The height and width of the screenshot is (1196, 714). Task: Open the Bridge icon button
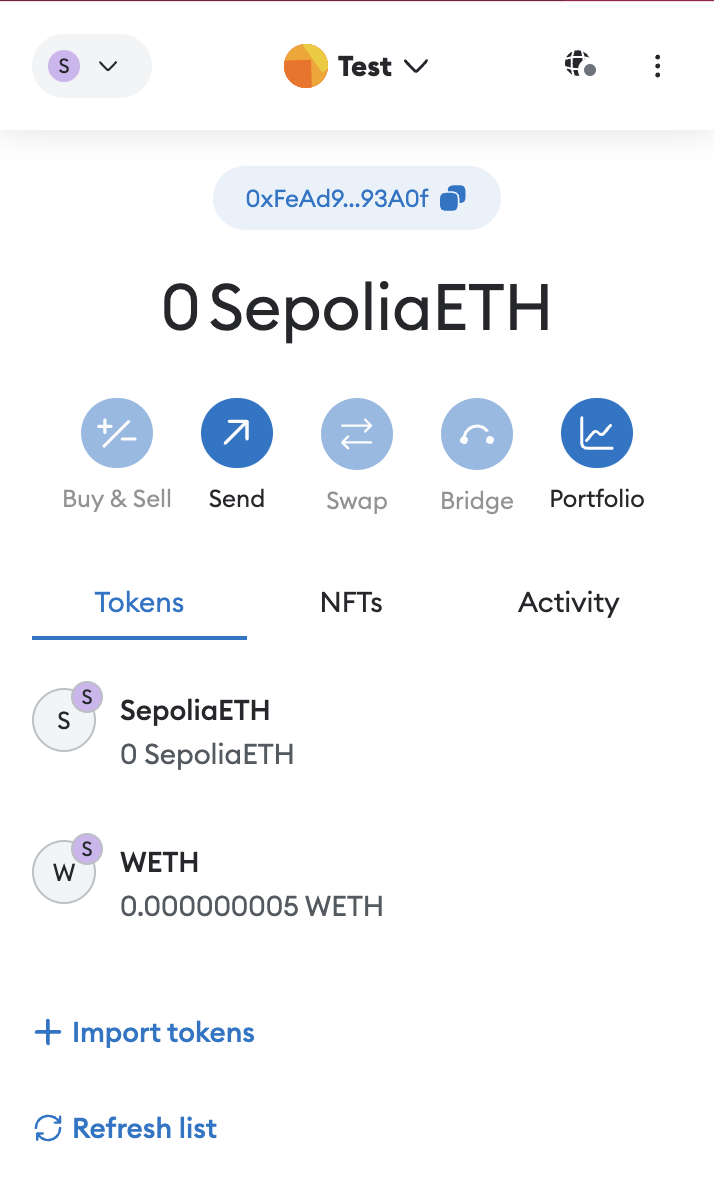477,434
